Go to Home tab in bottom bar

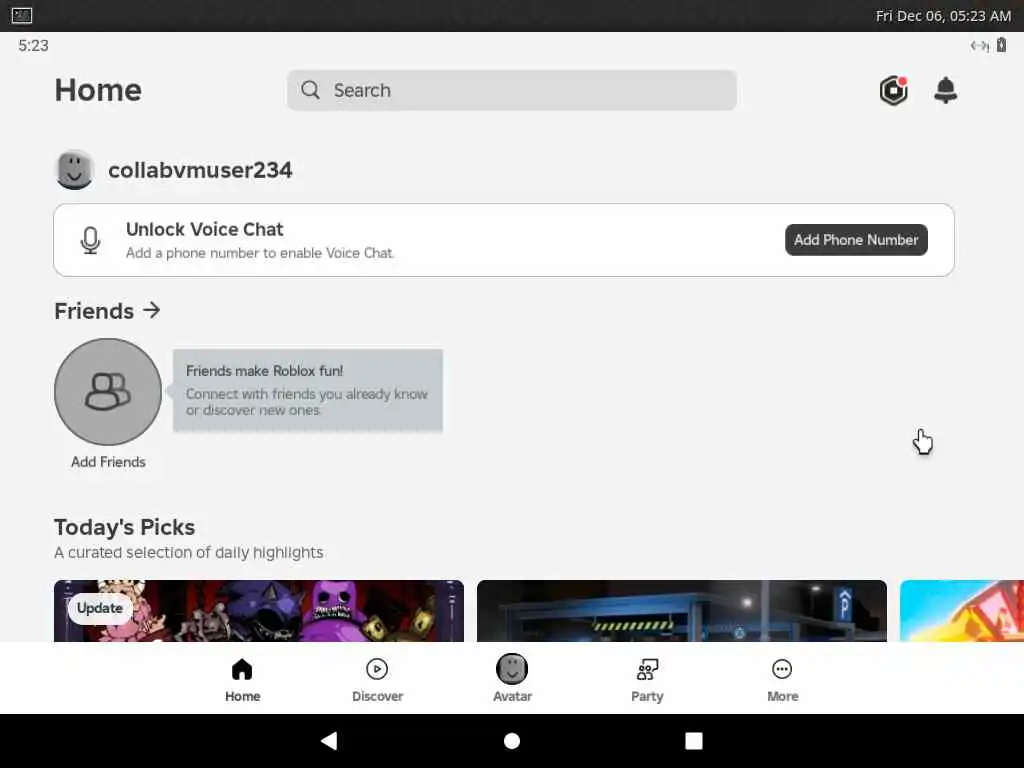click(242, 680)
